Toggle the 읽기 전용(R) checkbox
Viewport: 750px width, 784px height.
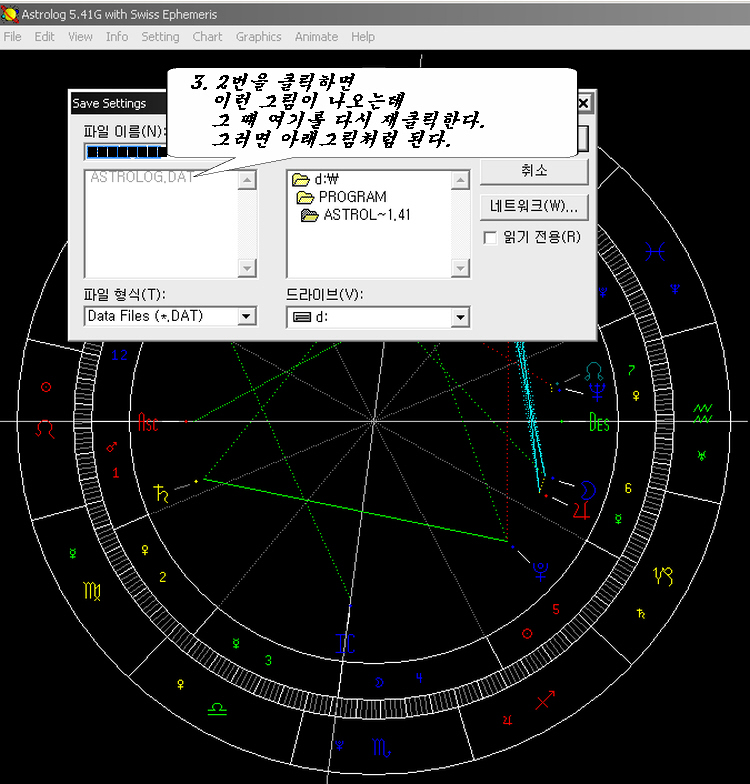(490, 238)
